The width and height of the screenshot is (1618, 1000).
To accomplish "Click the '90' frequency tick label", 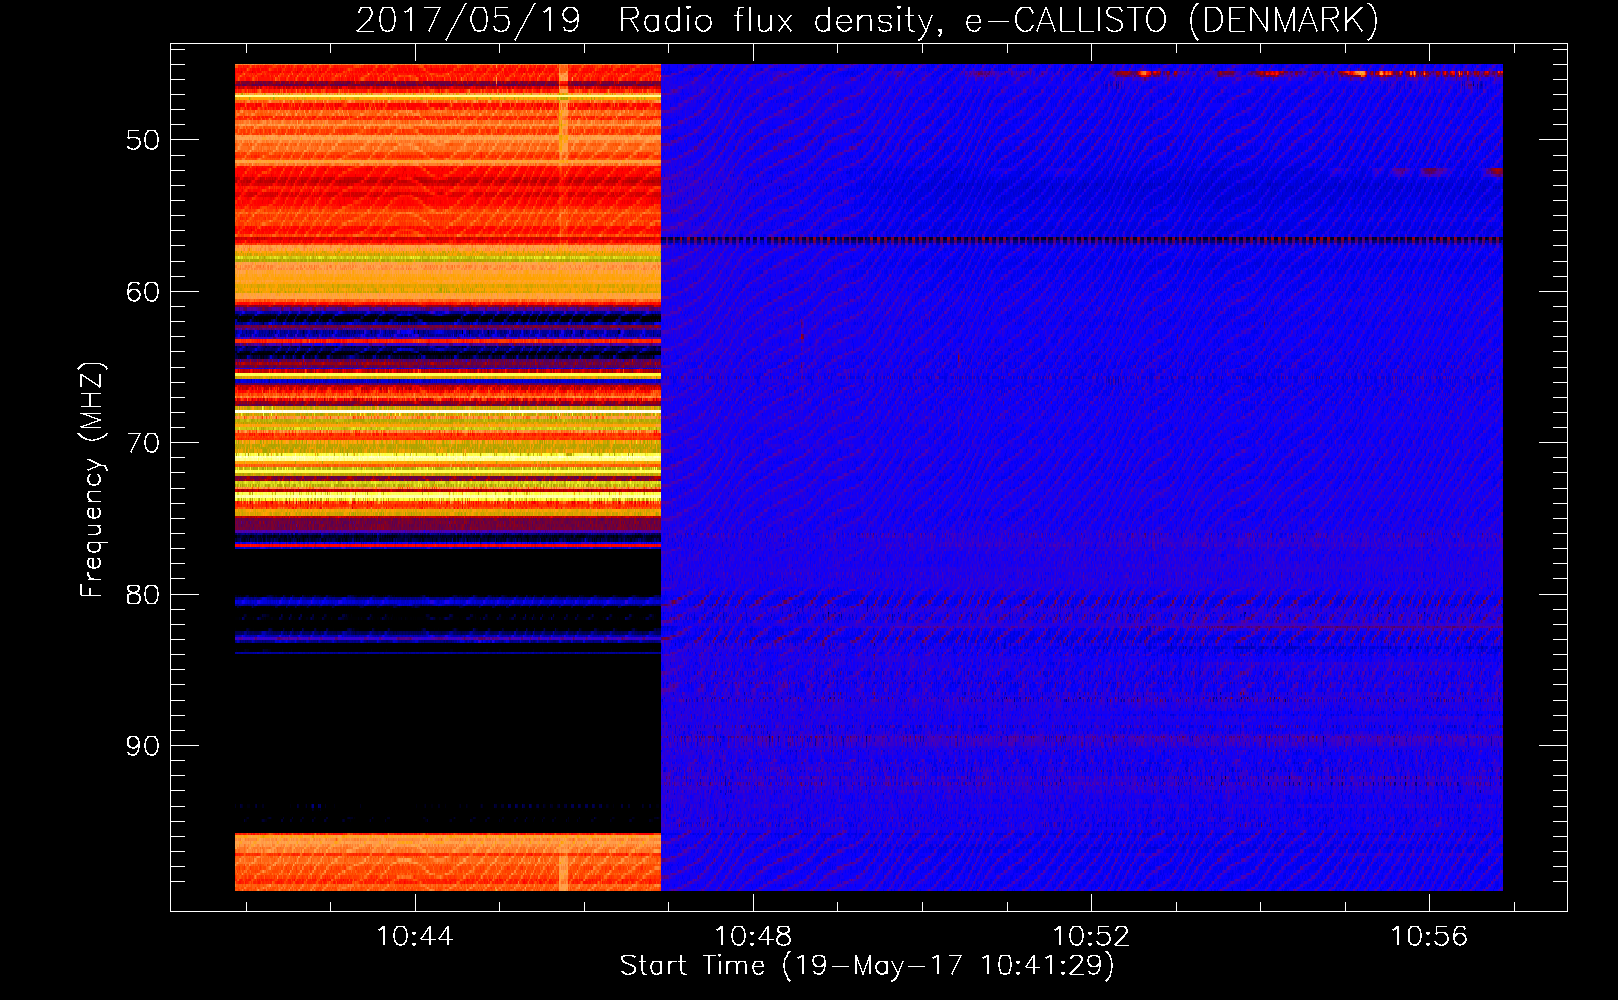I will [x=143, y=746].
